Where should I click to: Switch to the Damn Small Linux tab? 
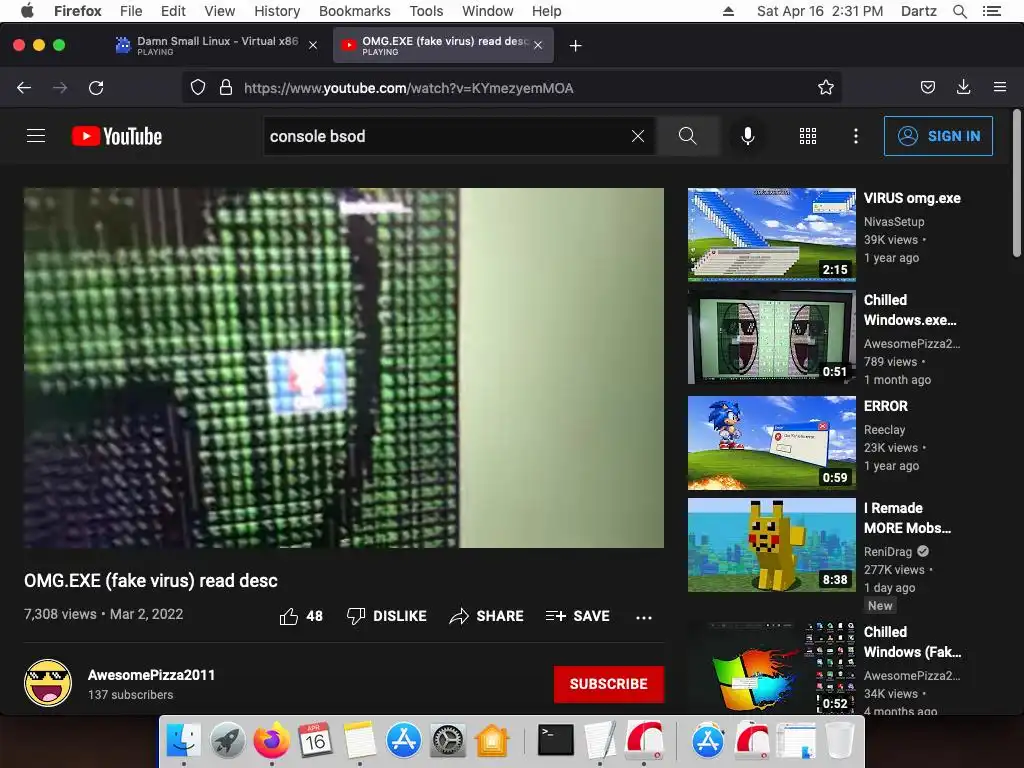217,45
